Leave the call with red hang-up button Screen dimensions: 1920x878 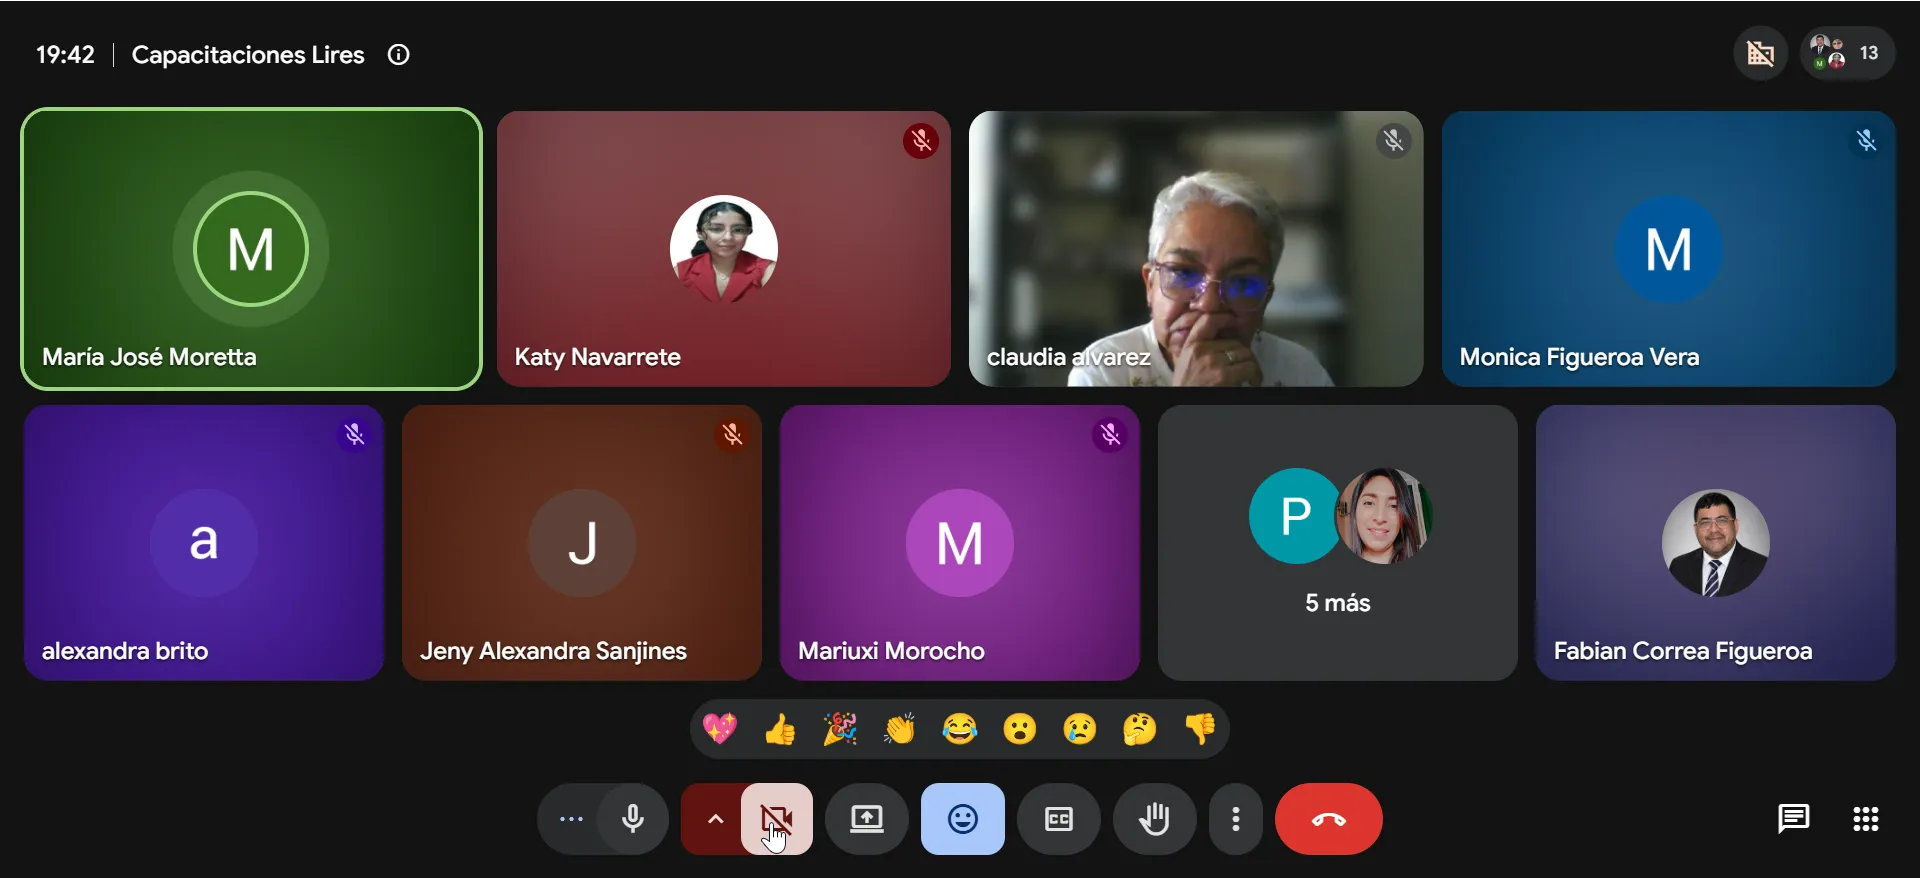pos(1329,819)
